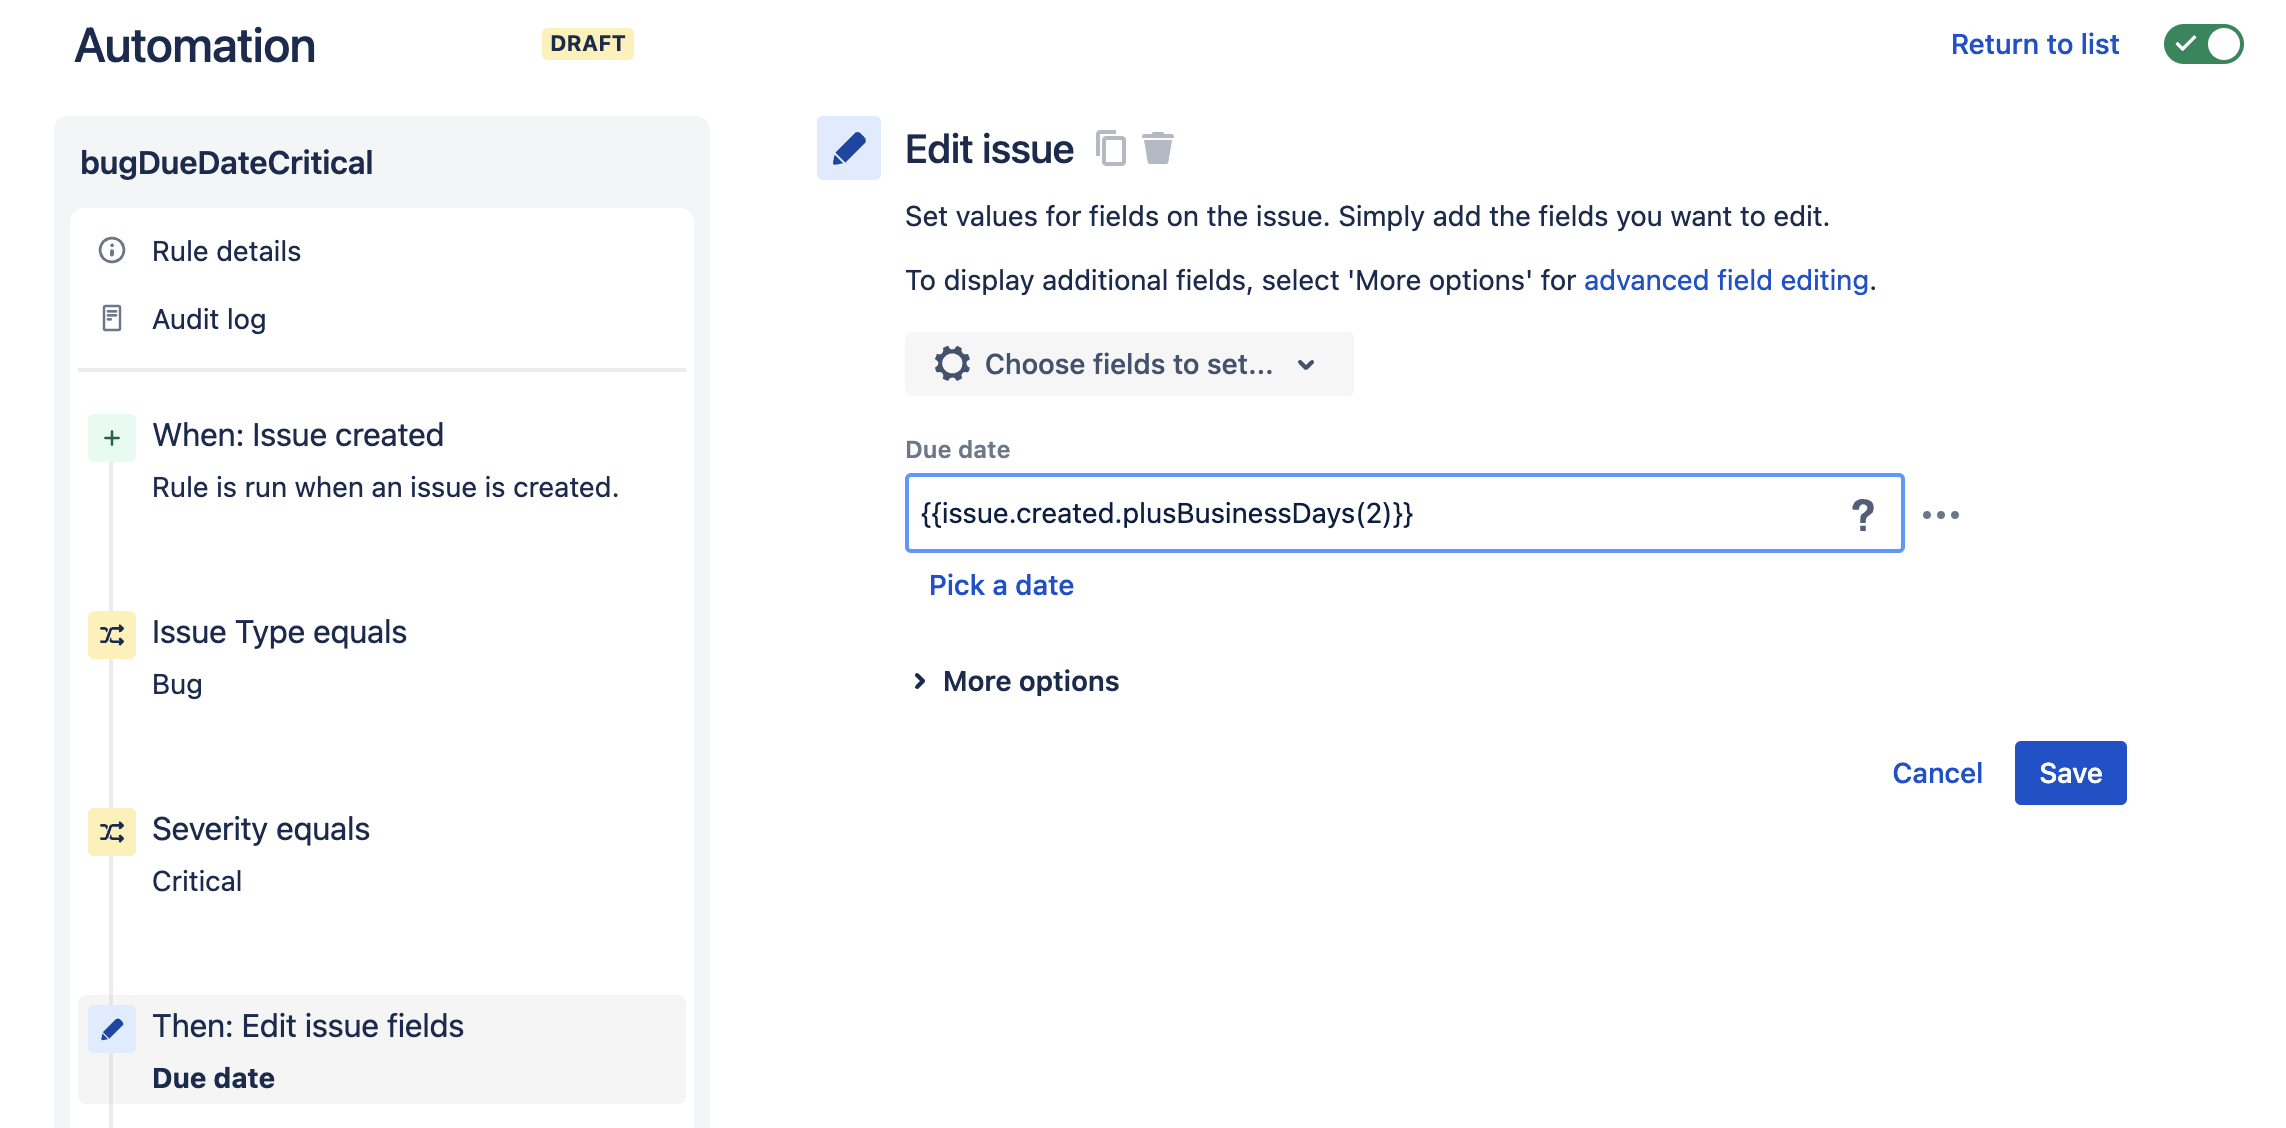Click the large blue pencil Edit issue icon
This screenshot has width=2286, height=1128.
point(849,148)
